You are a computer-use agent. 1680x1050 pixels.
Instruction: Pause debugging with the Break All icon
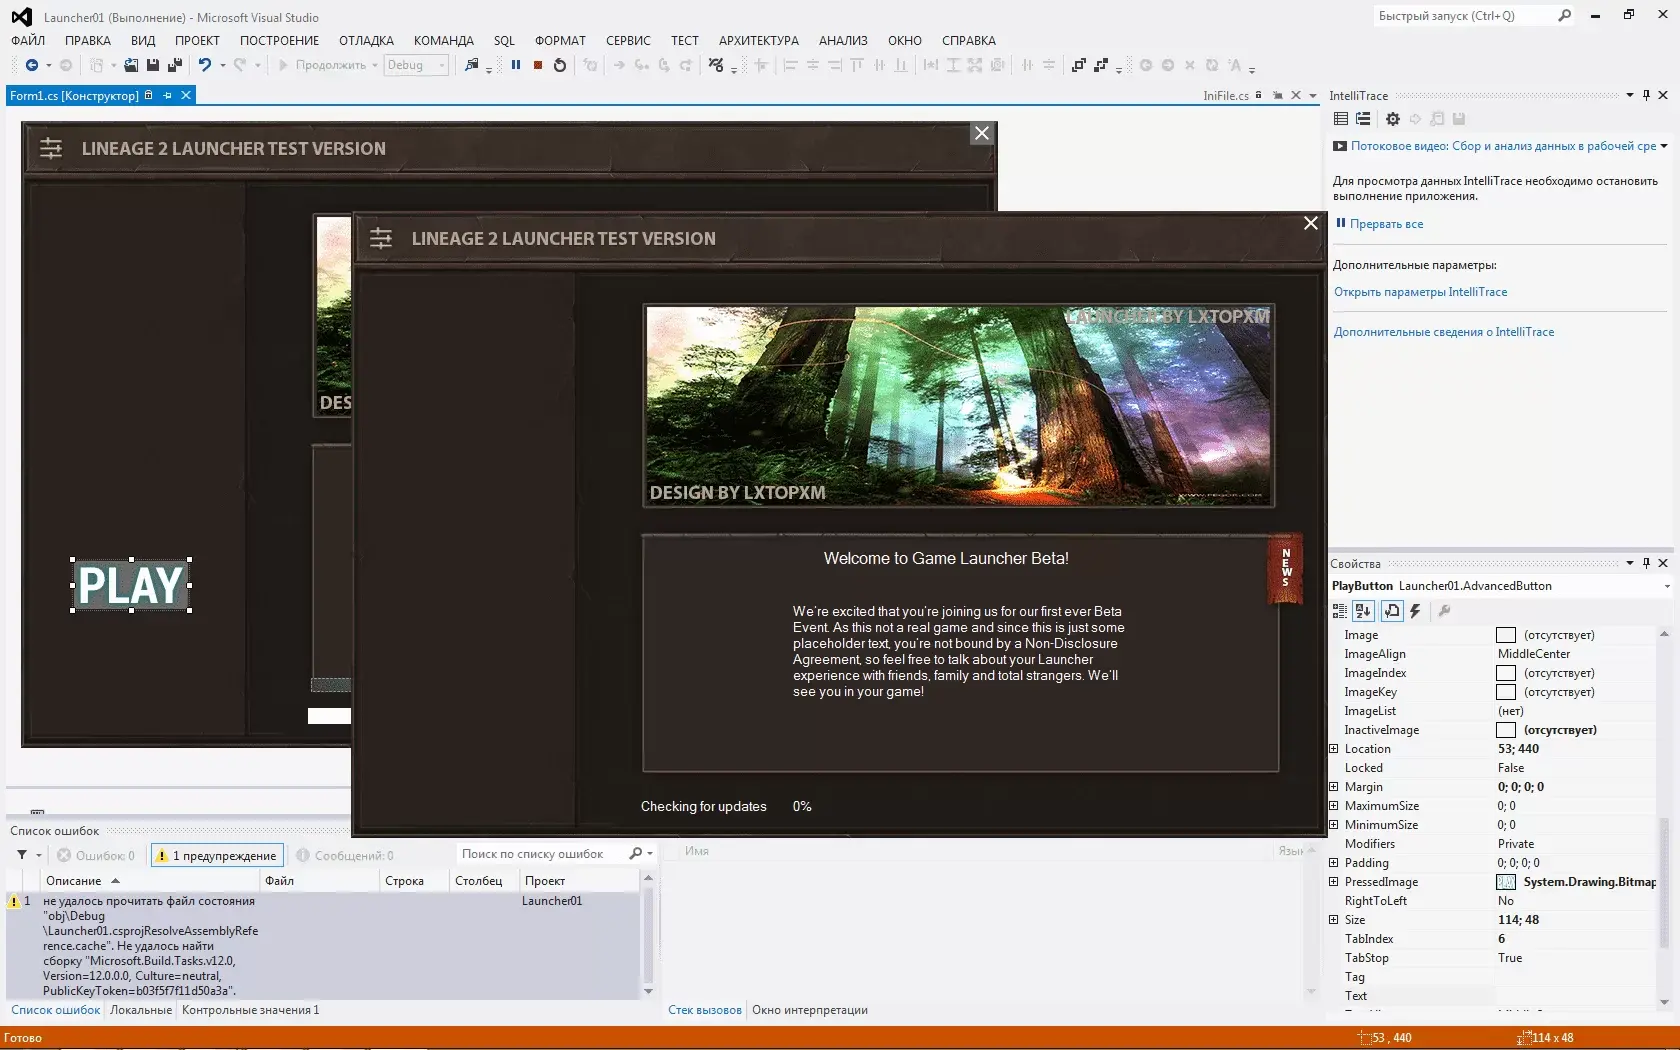tap(516, 65)
